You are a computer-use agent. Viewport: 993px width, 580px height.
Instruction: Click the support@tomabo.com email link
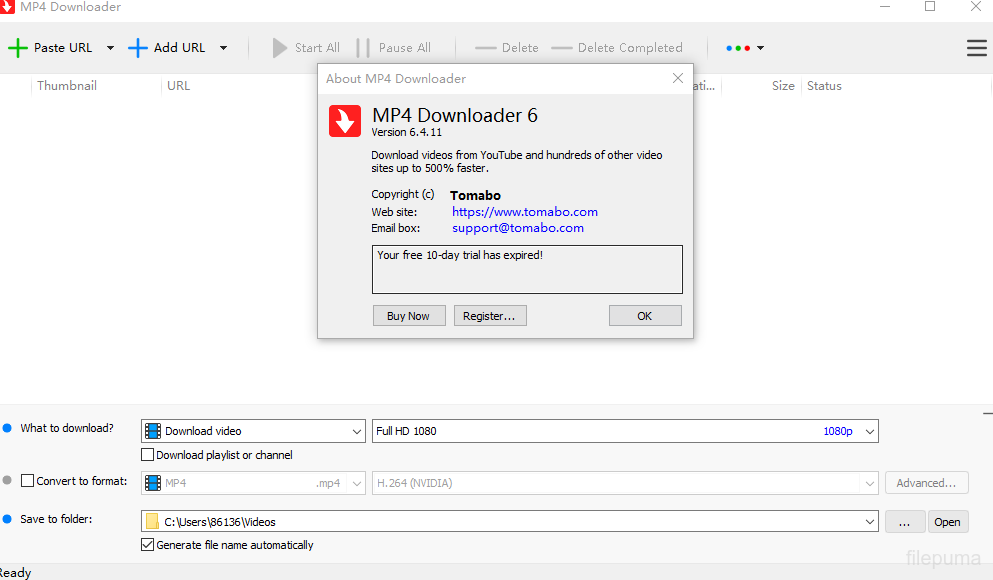pos(518,228)
